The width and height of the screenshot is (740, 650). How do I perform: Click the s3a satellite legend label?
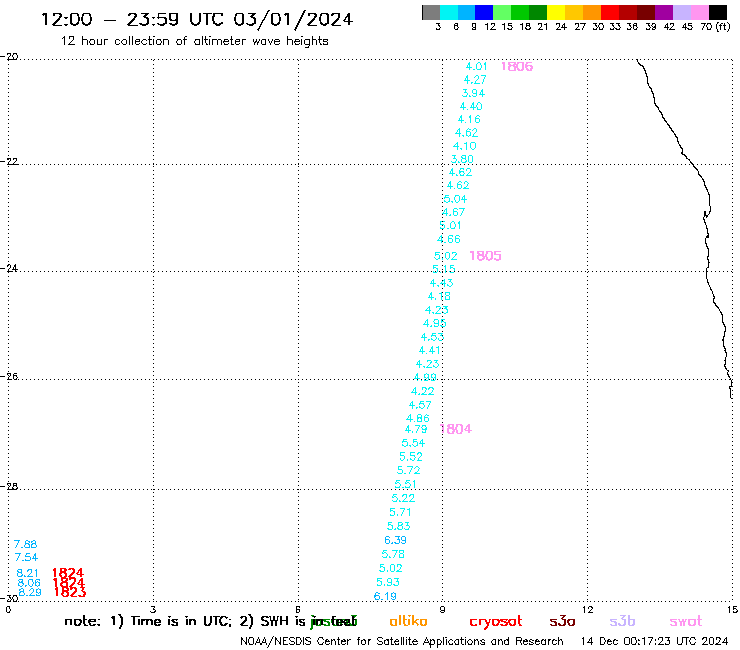tap(562, 621)
